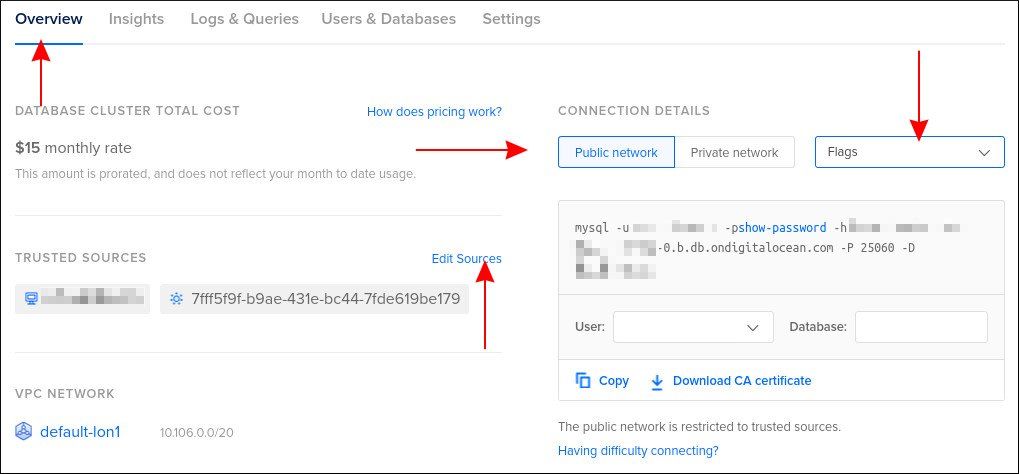Select the Public network toggle
1019x474 pixels.
616,152
